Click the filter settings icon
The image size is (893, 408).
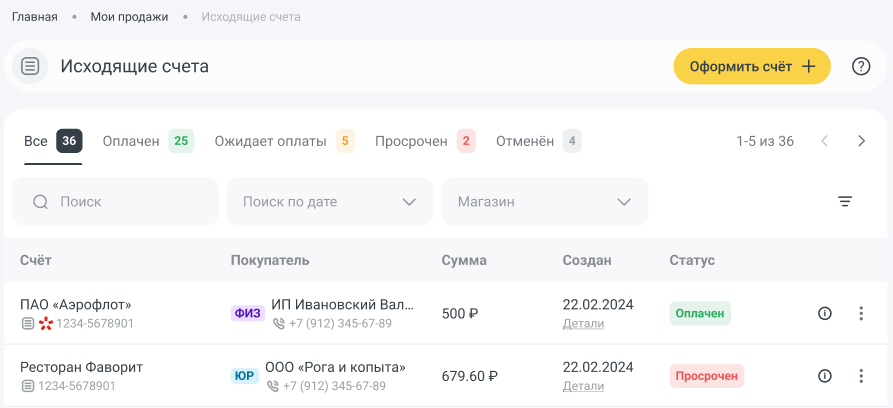pyautogui.click(x=845, y=202)
